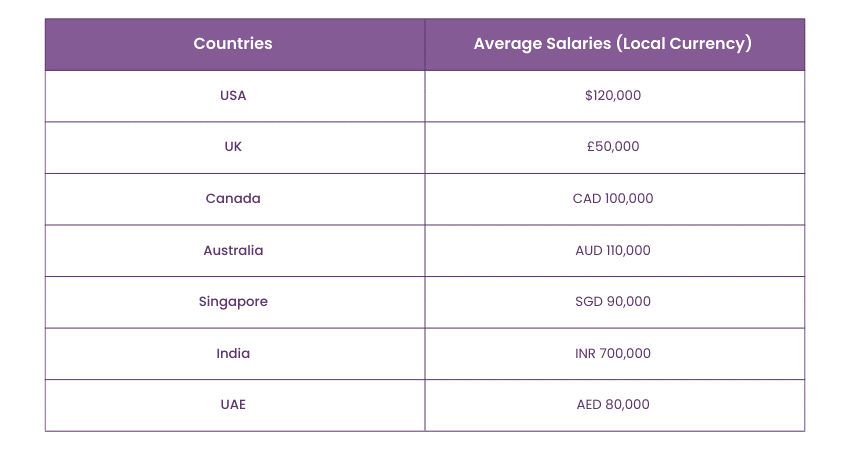Click the Average Salaries (Local Currency) header
This screenshot has width=850, height=450.
point(613,44)
